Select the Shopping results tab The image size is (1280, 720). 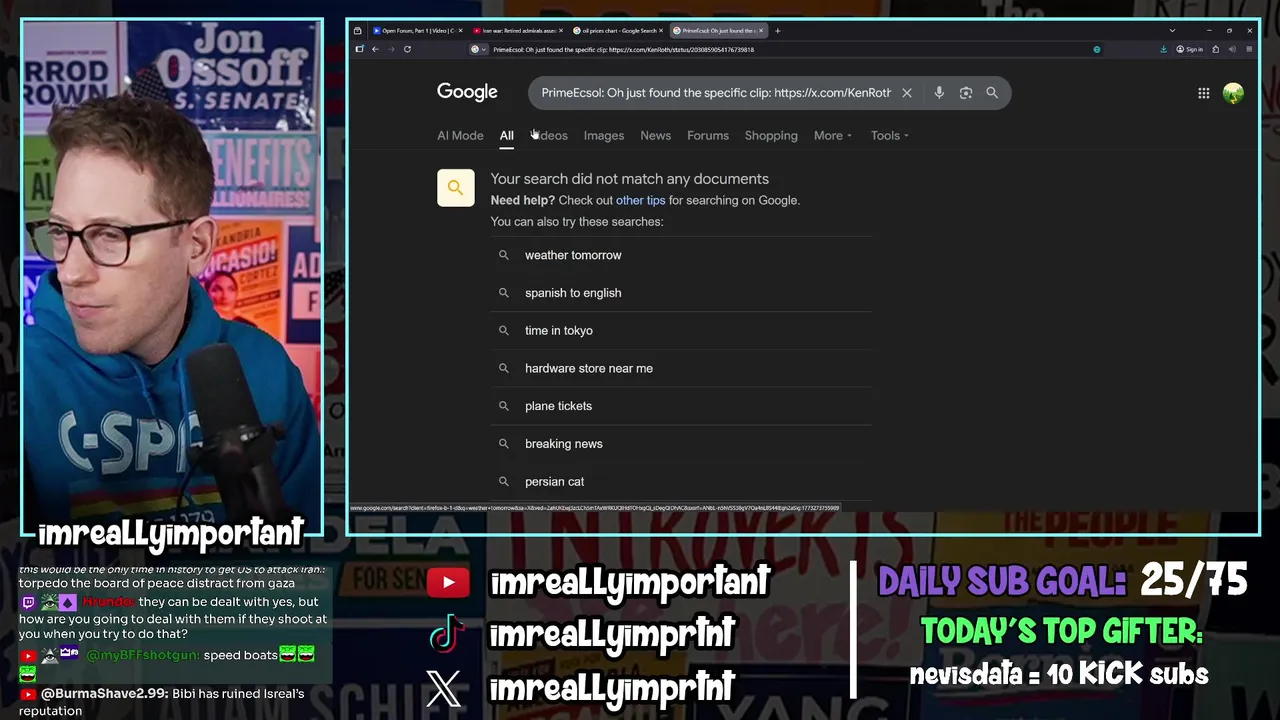771,135
